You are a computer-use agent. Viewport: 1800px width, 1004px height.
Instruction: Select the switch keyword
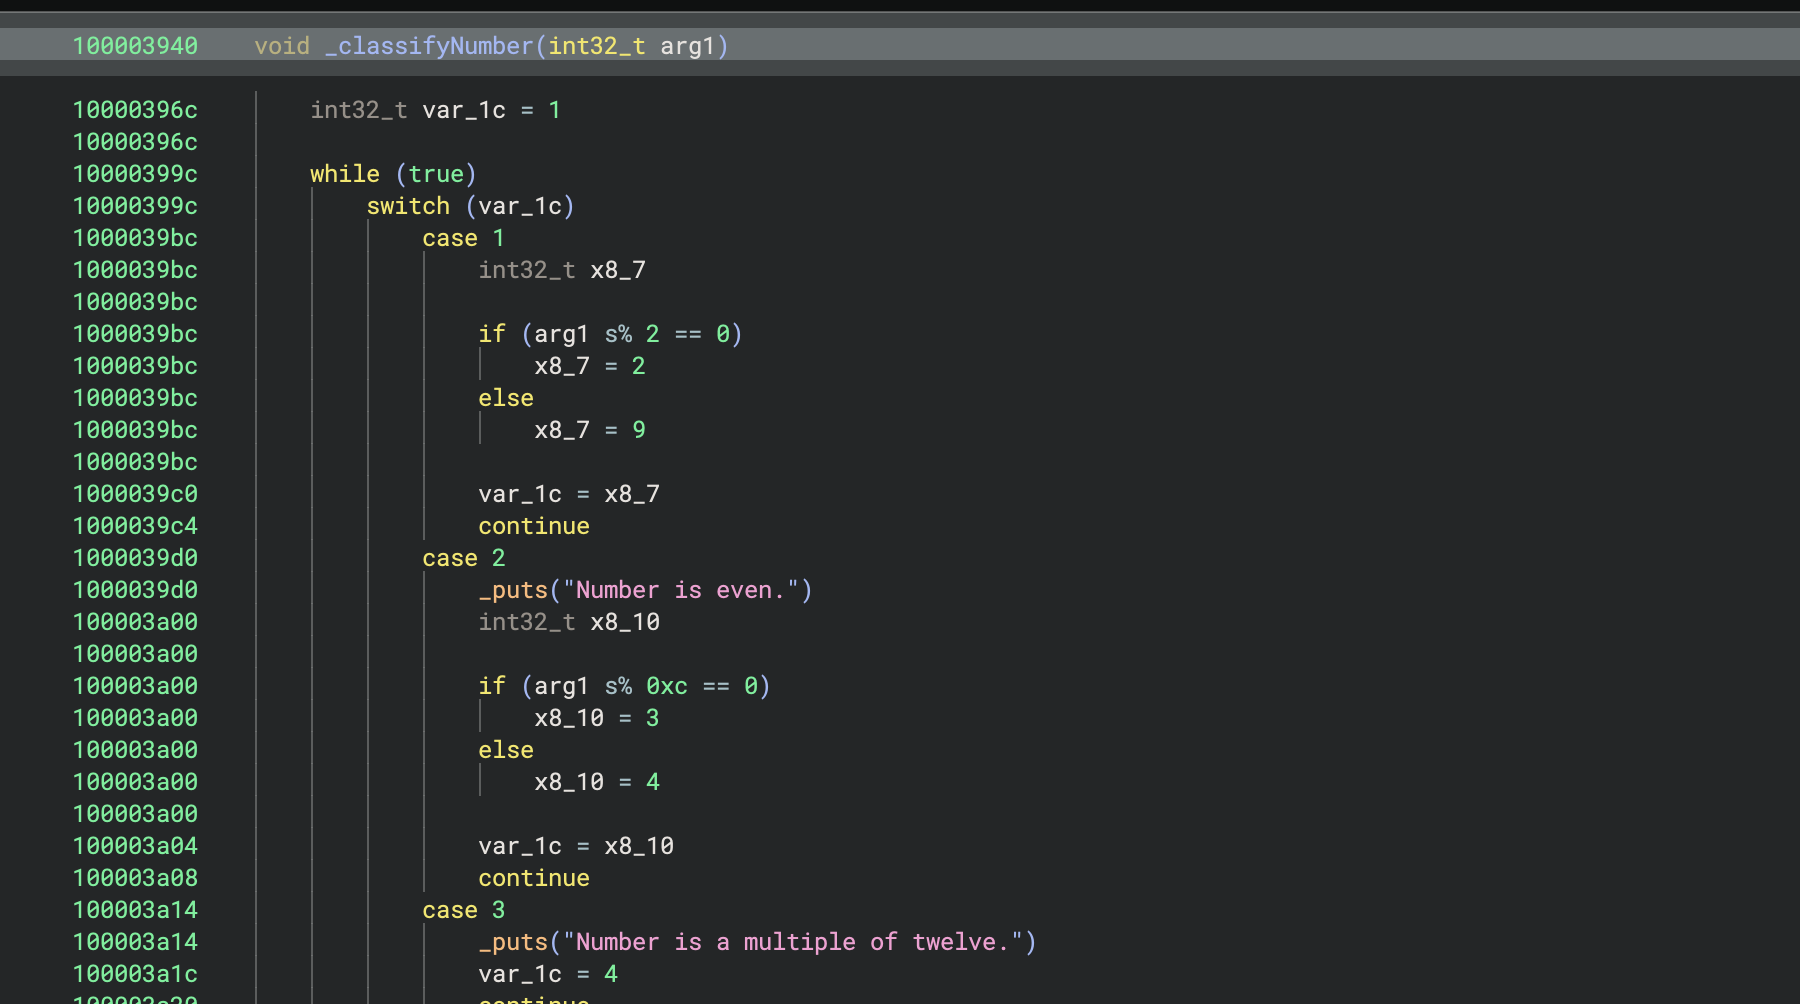(x=407, y=206)
